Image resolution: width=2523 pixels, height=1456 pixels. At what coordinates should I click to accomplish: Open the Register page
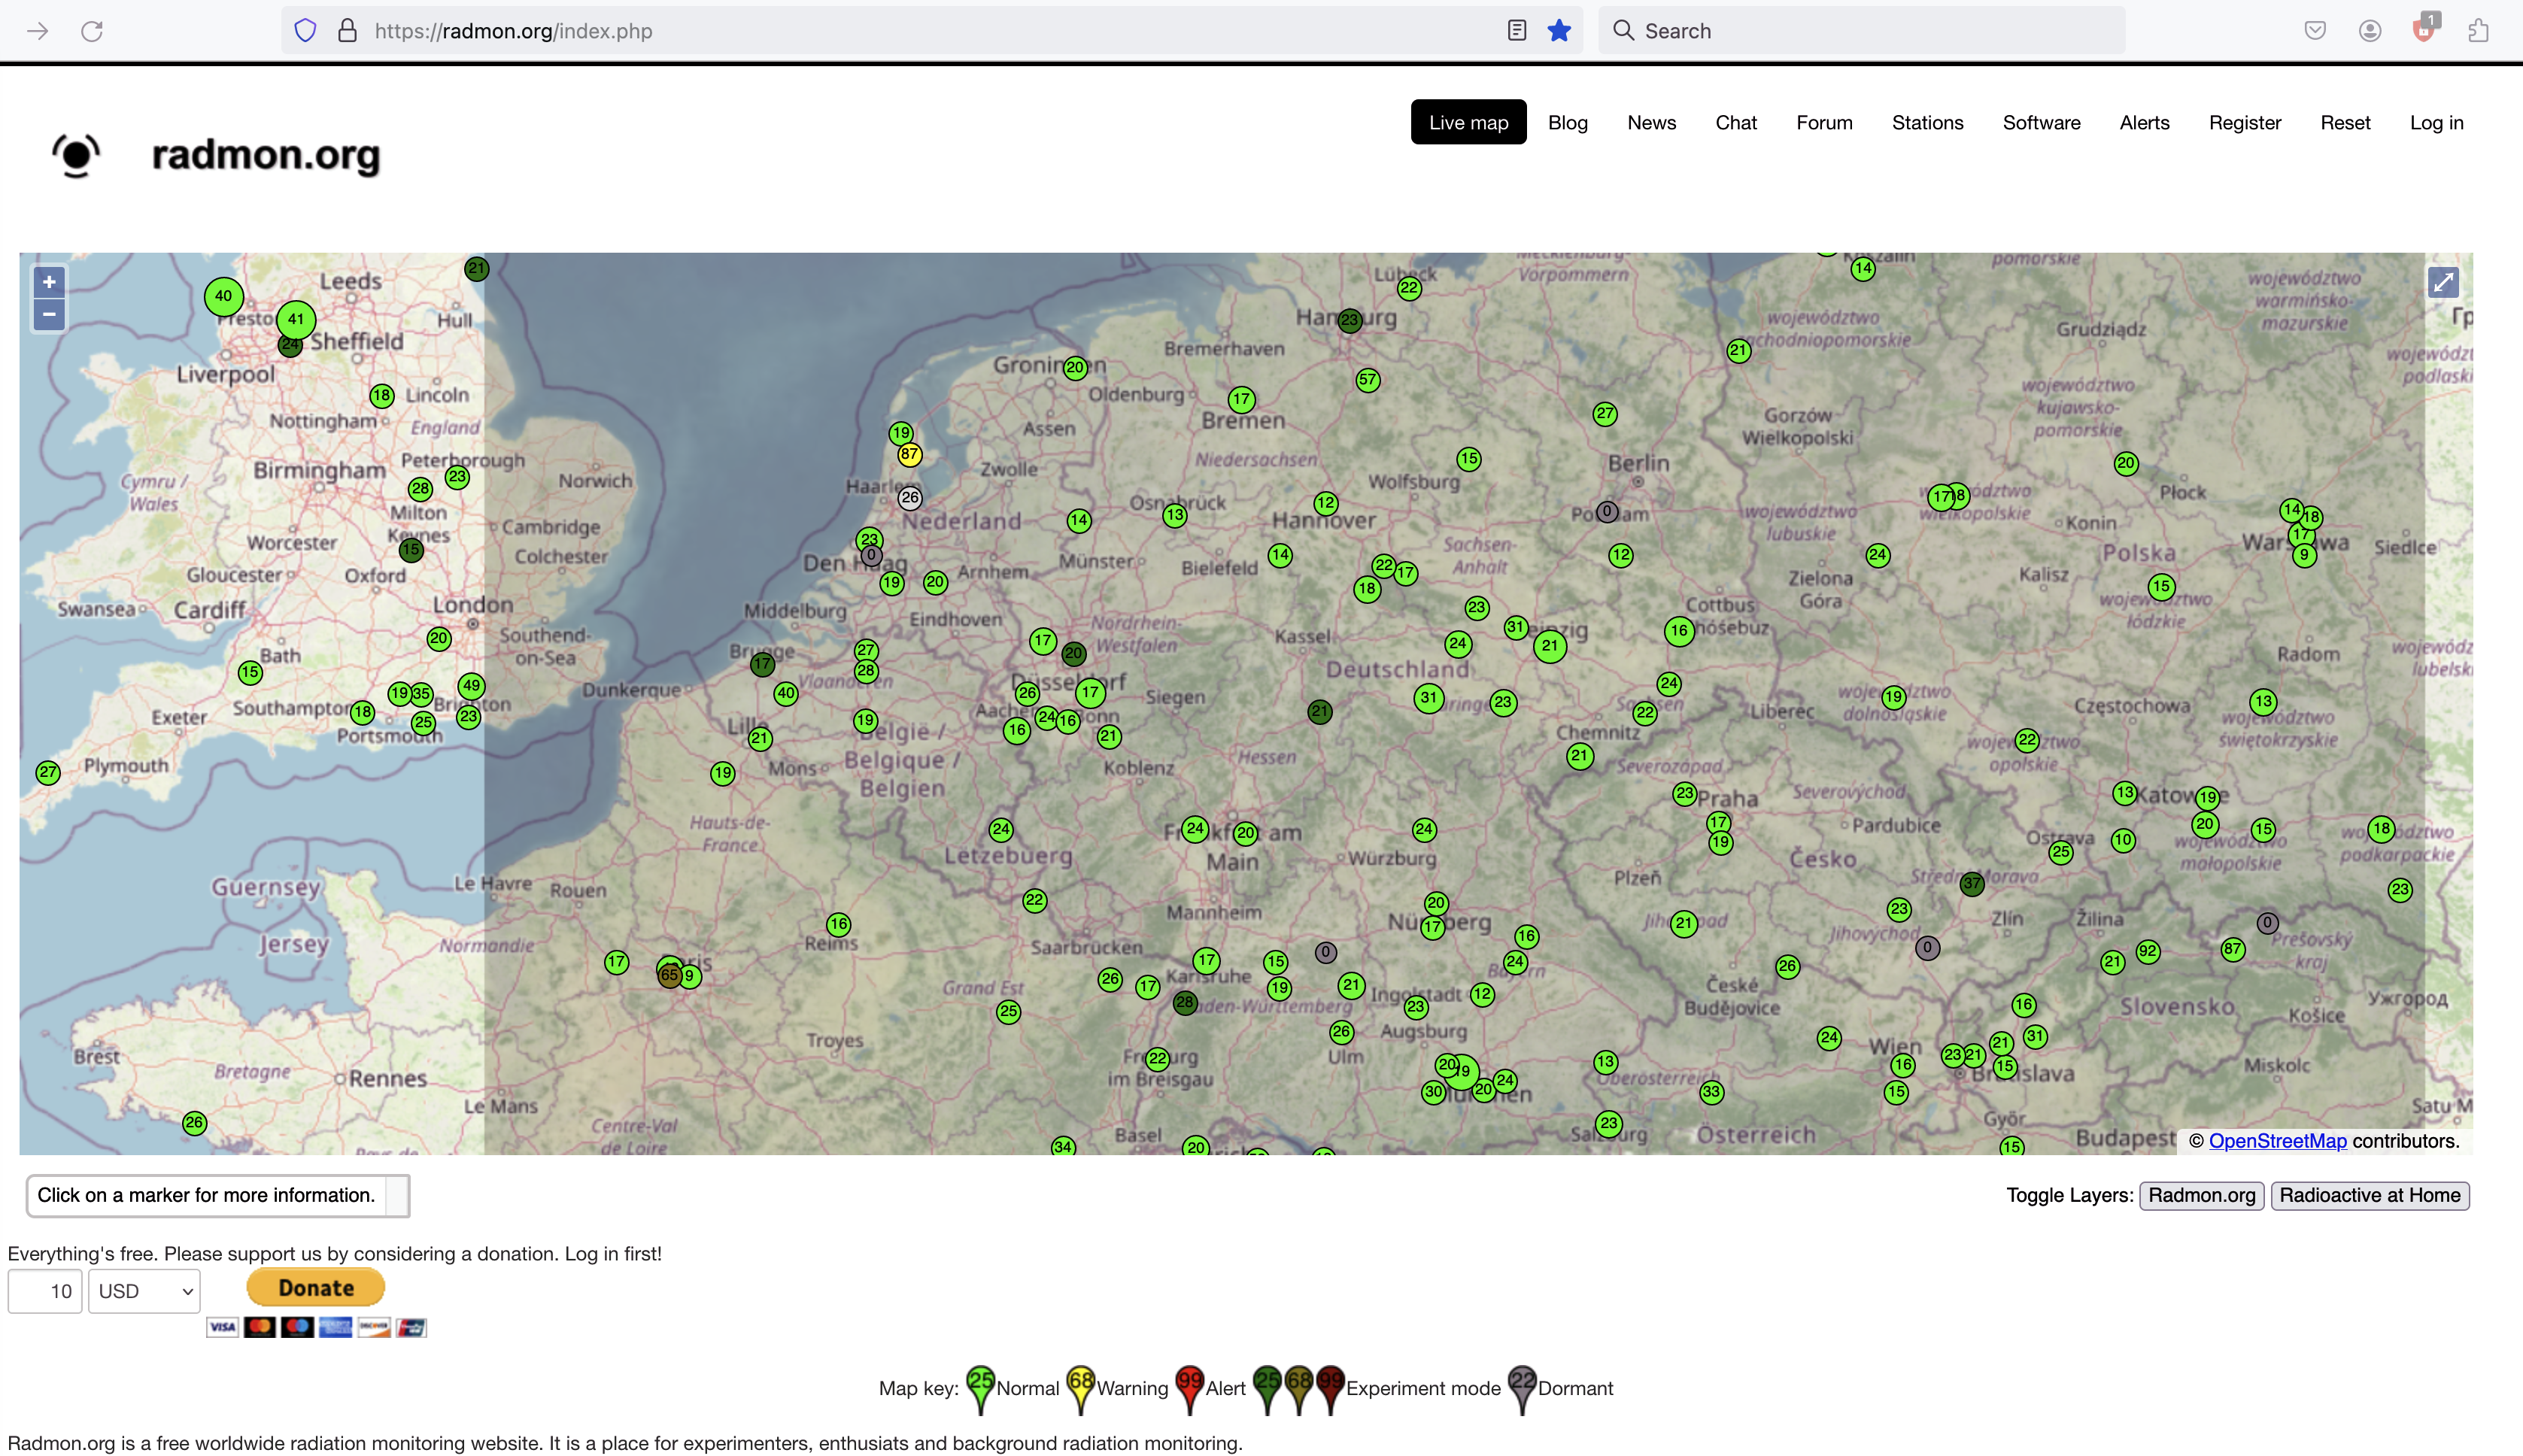[x=2245, y=122]
